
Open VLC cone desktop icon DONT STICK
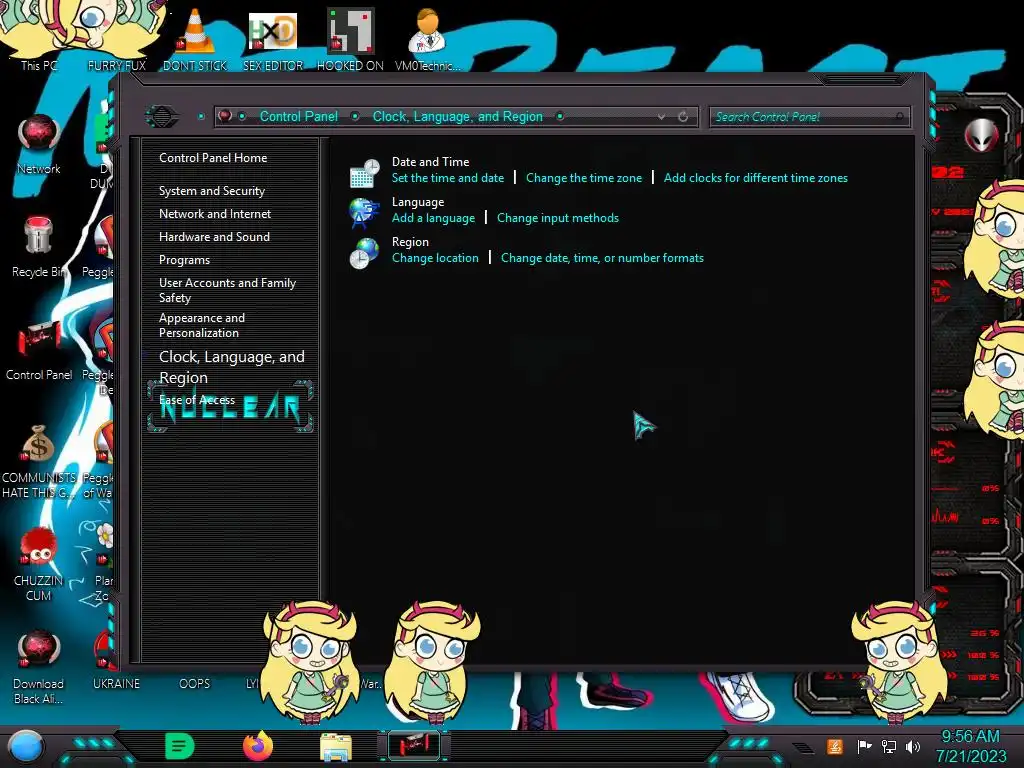195,31
